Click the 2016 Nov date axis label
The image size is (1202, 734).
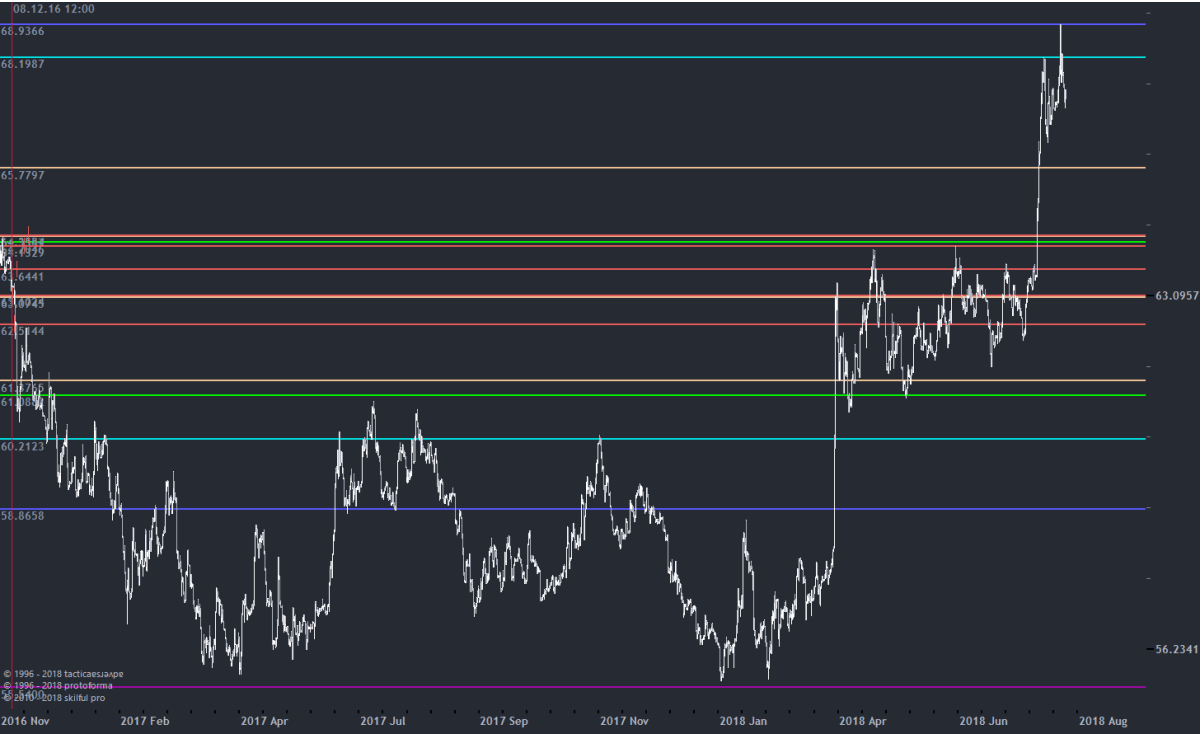pyautogui.click(x=25, y=720)
